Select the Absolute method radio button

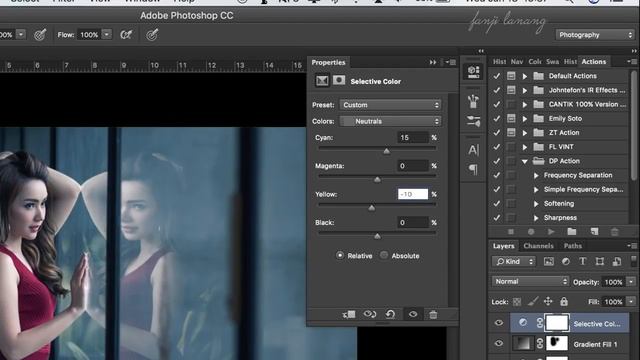[384, 255]
